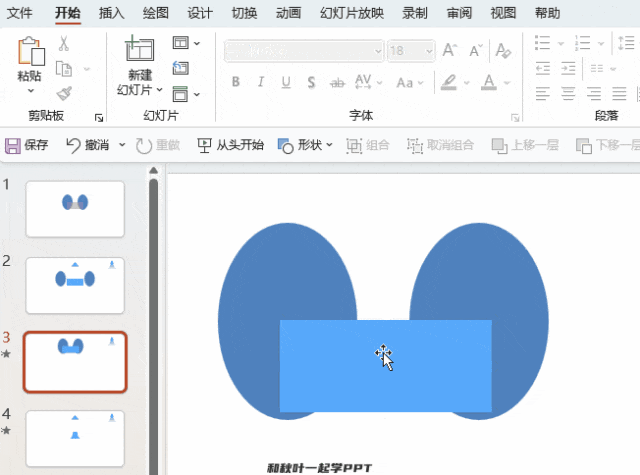
Task: Toggle italic formatting
Action: [260, 82]
